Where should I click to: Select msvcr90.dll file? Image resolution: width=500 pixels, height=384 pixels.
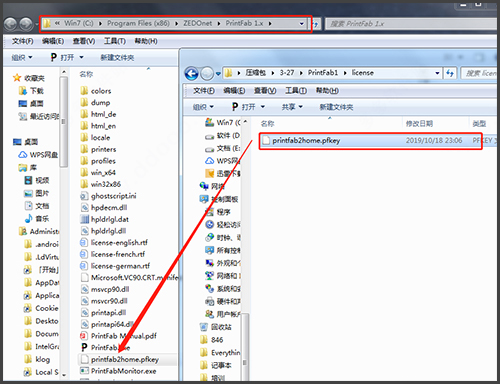tap(104, 301)
